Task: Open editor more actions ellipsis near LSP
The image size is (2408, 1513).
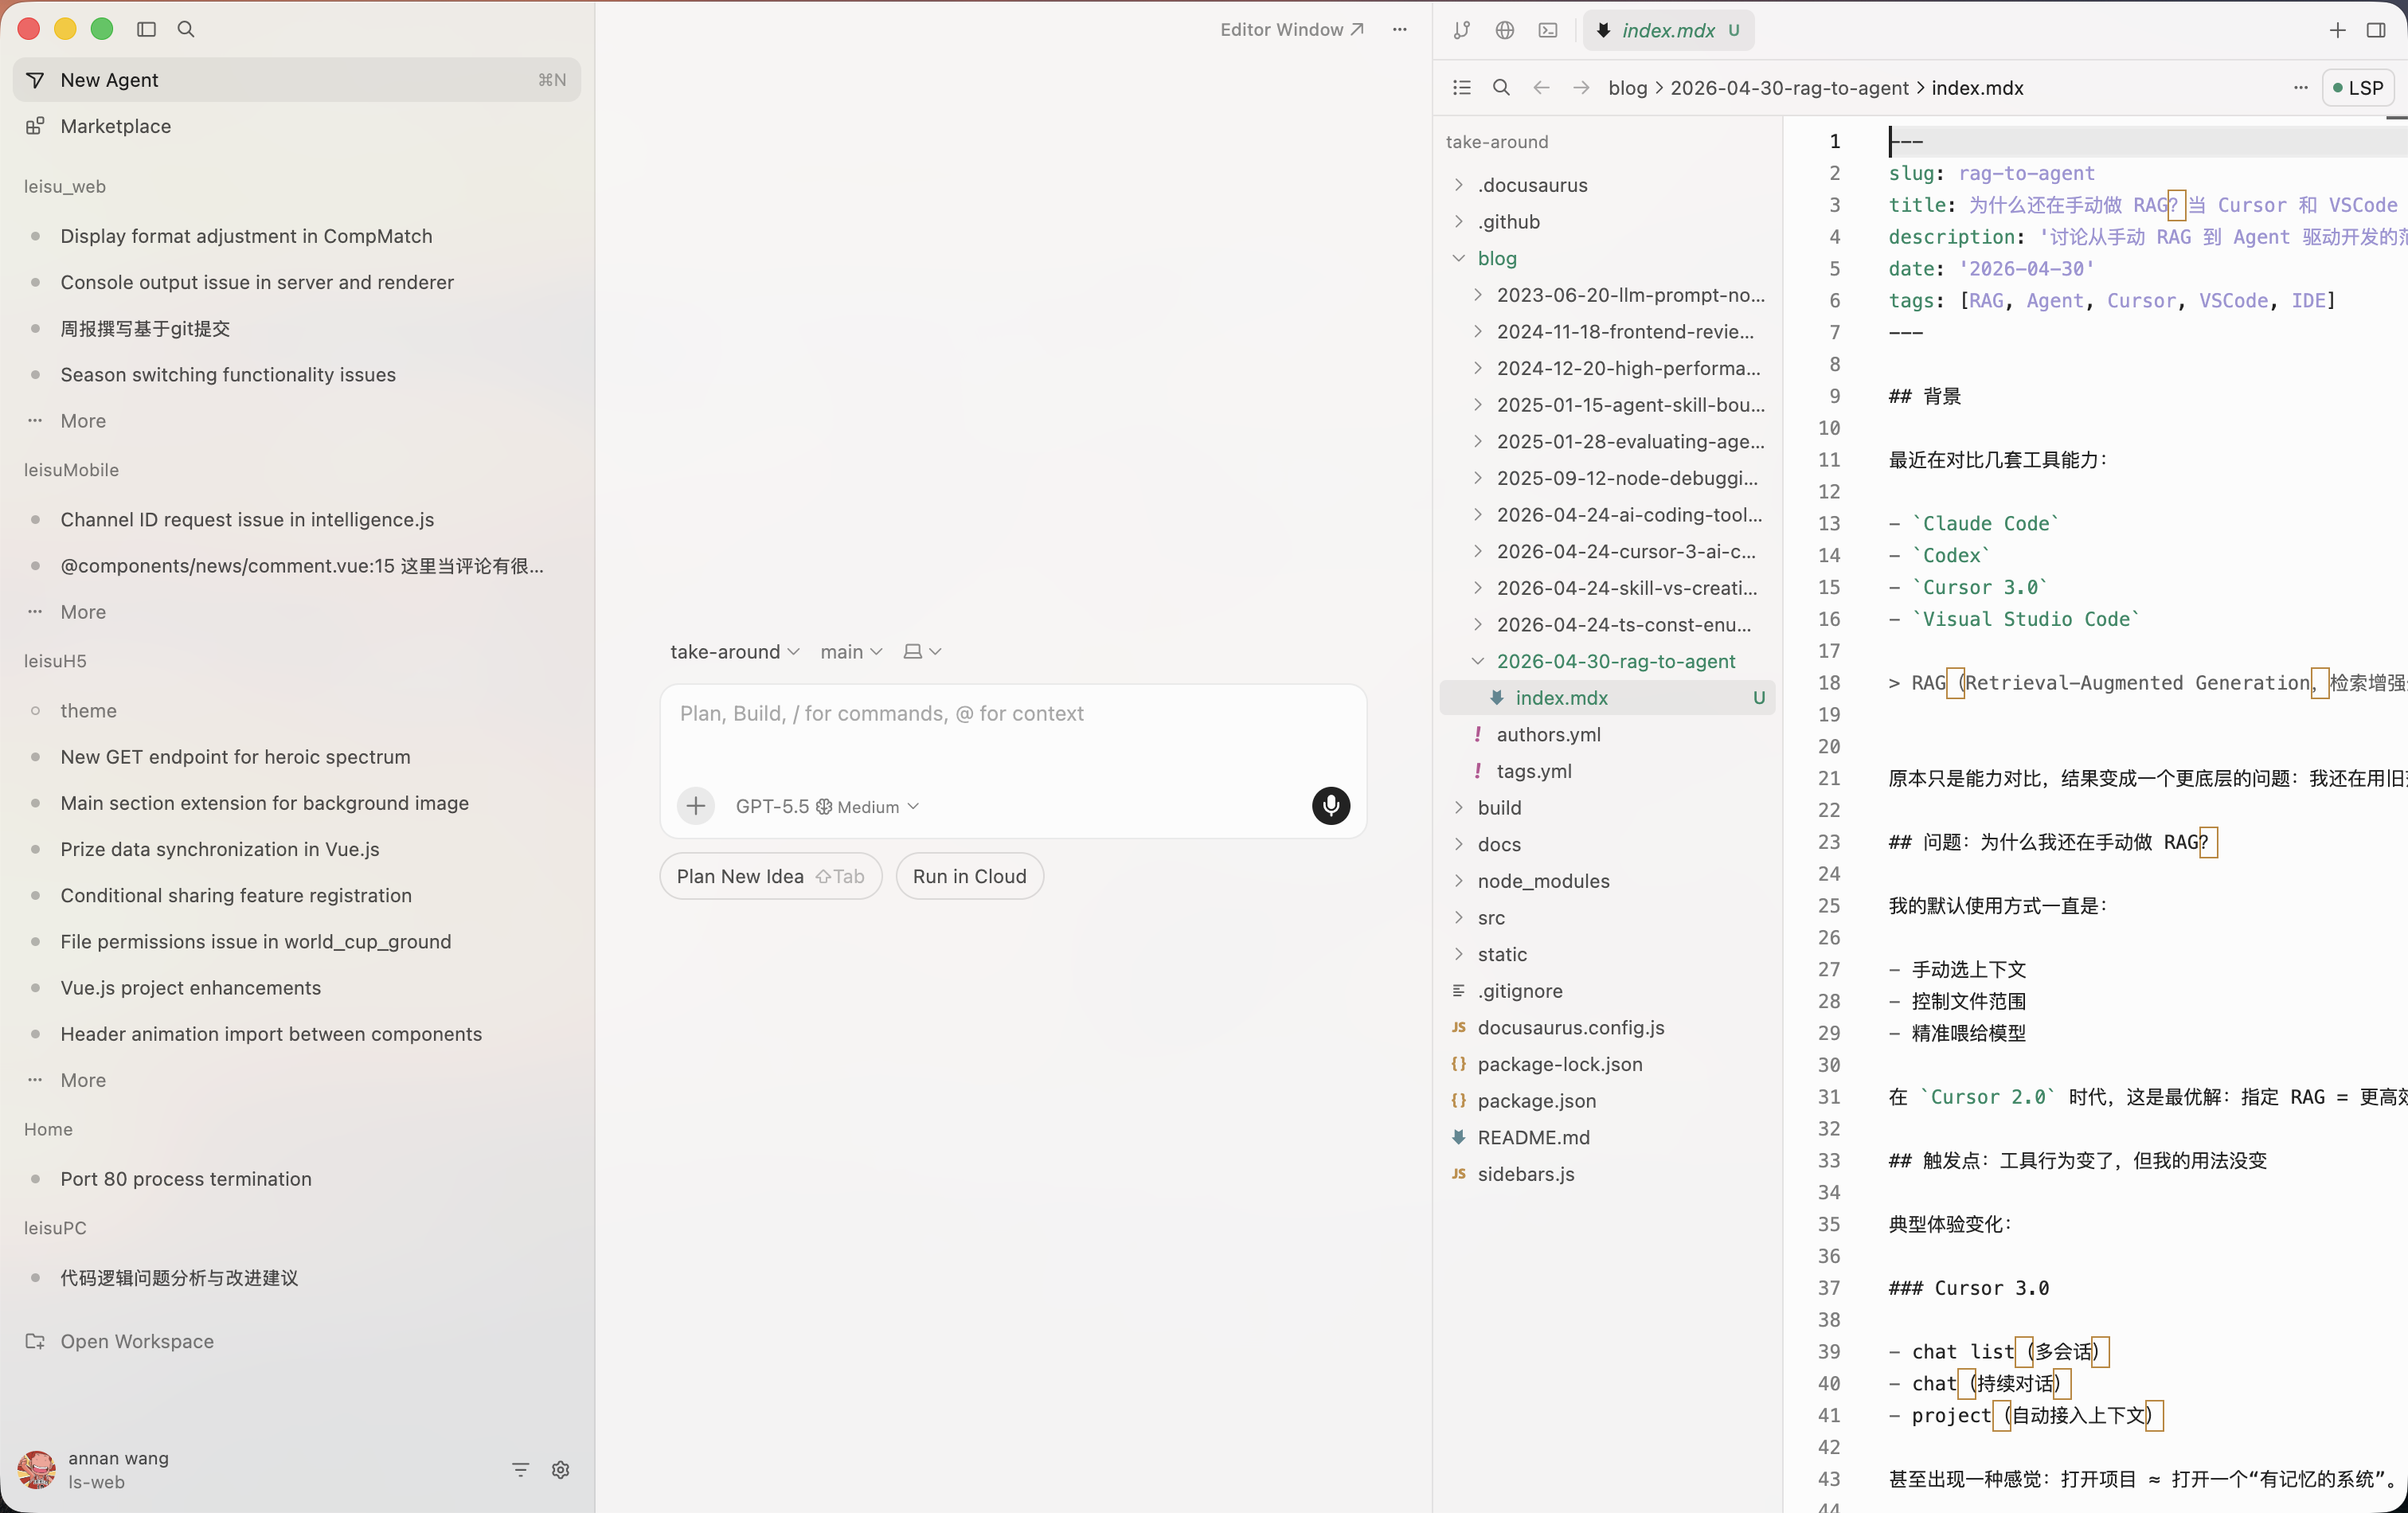Action: click(x=2301, y=88)
